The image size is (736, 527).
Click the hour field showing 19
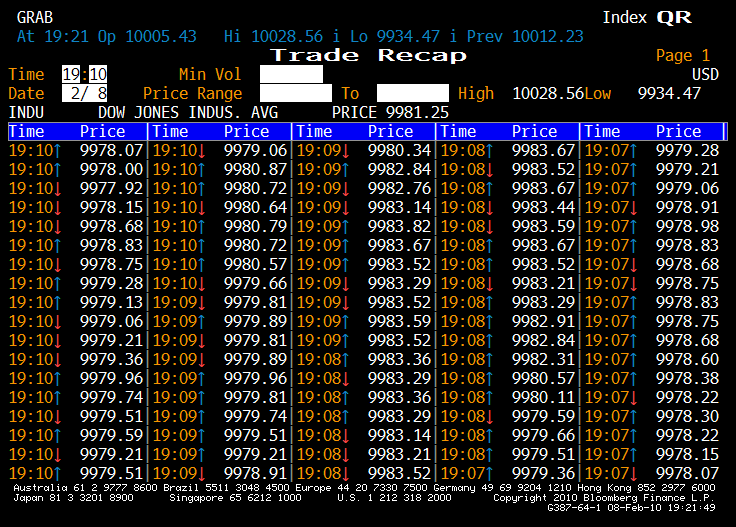pyautogui.click(x=71, y=74)
